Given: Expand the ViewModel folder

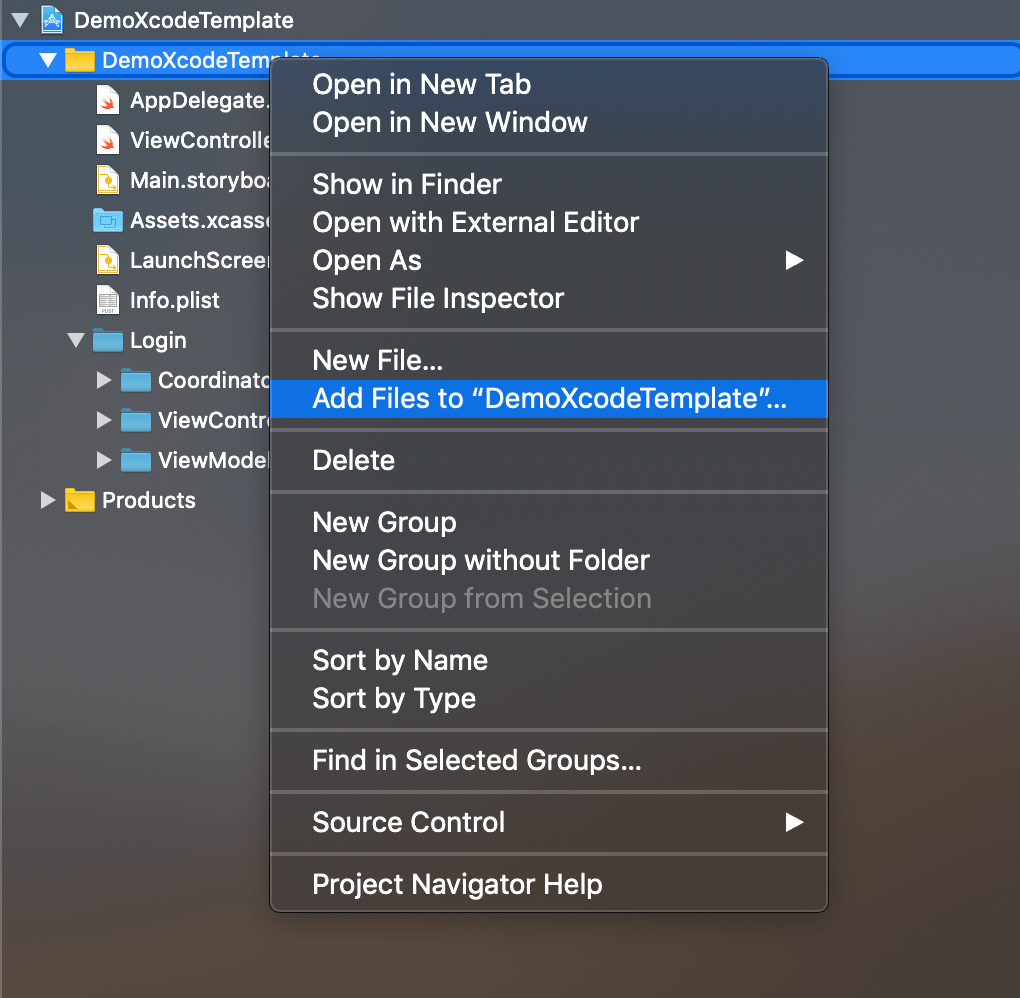Looking at the screenshot, I should (x=103, y=460).
